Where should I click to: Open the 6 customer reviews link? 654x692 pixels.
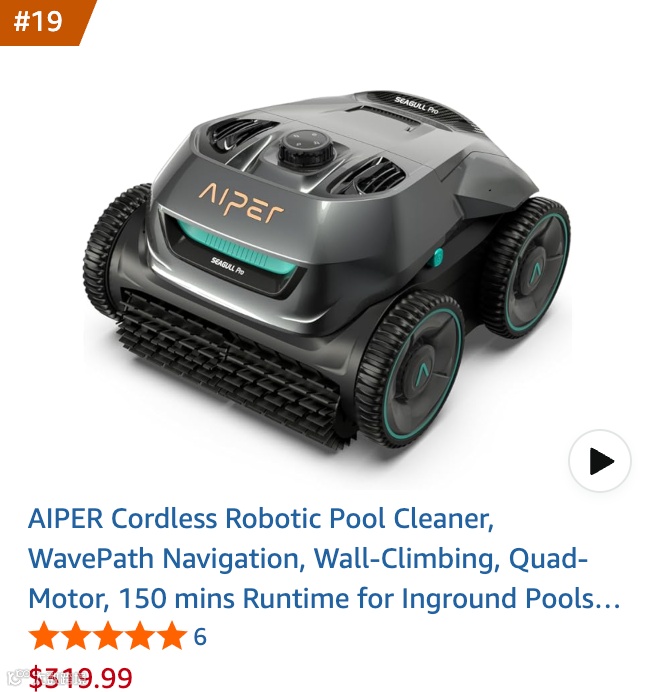click(x=200, y=636)
